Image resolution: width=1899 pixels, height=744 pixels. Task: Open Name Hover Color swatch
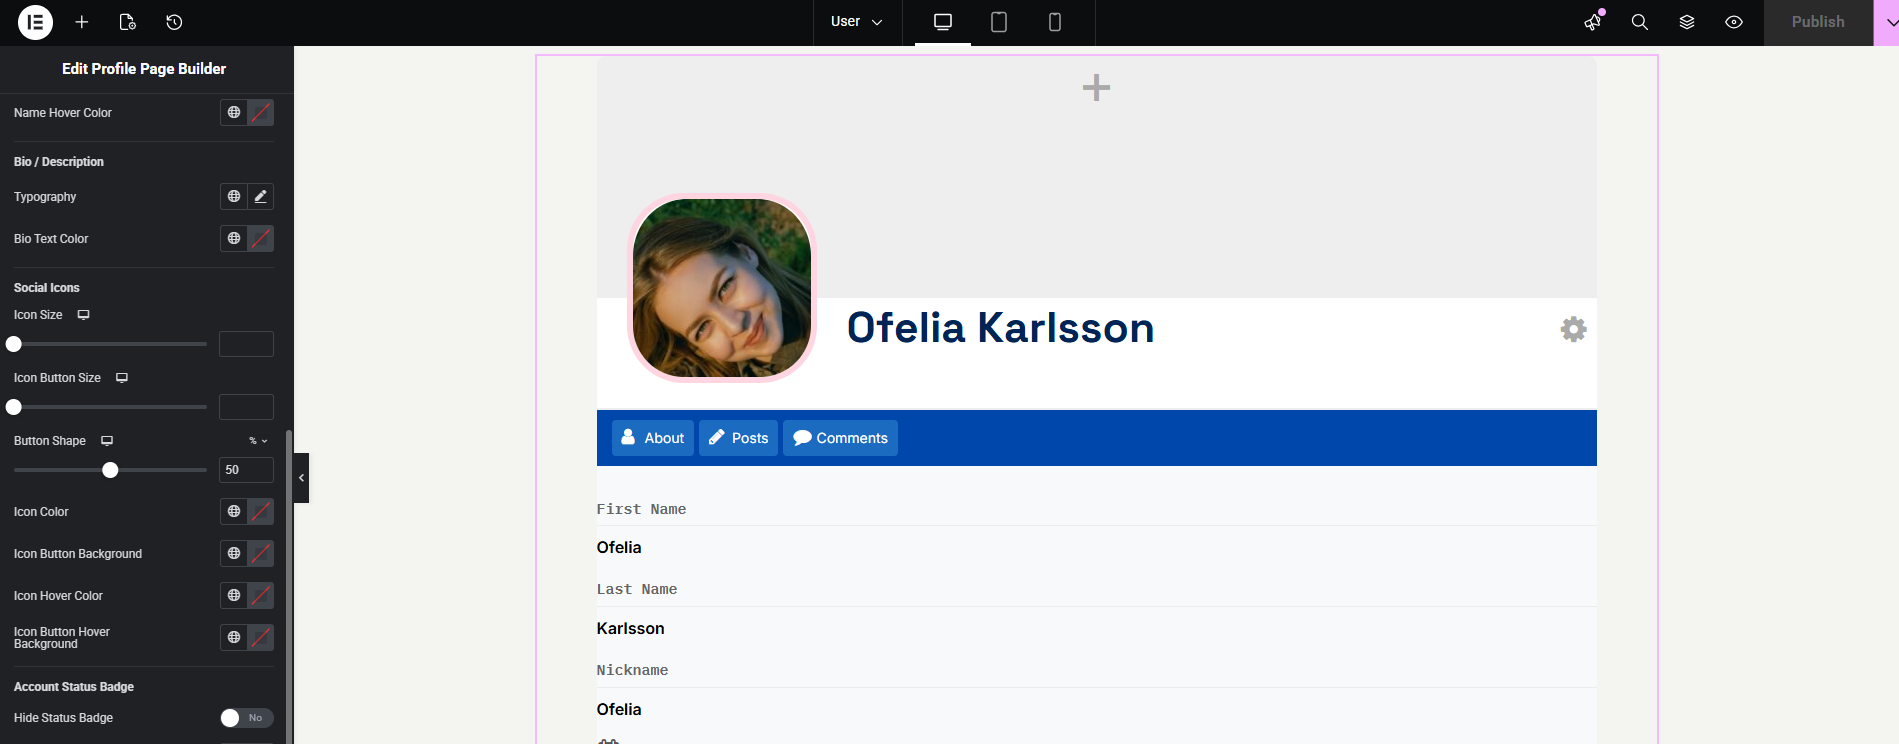coord(261,113)
